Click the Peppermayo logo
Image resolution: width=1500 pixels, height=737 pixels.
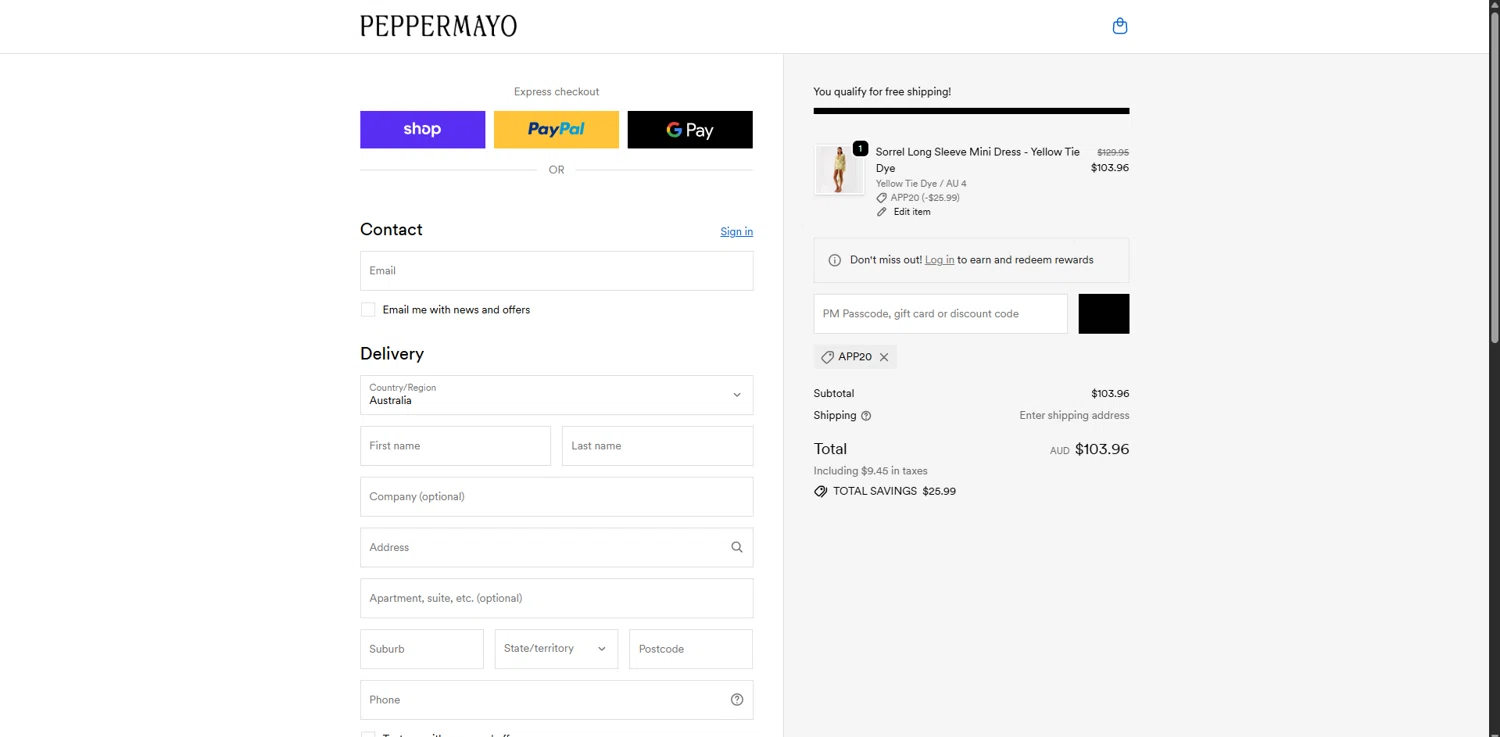pos(438,26)
